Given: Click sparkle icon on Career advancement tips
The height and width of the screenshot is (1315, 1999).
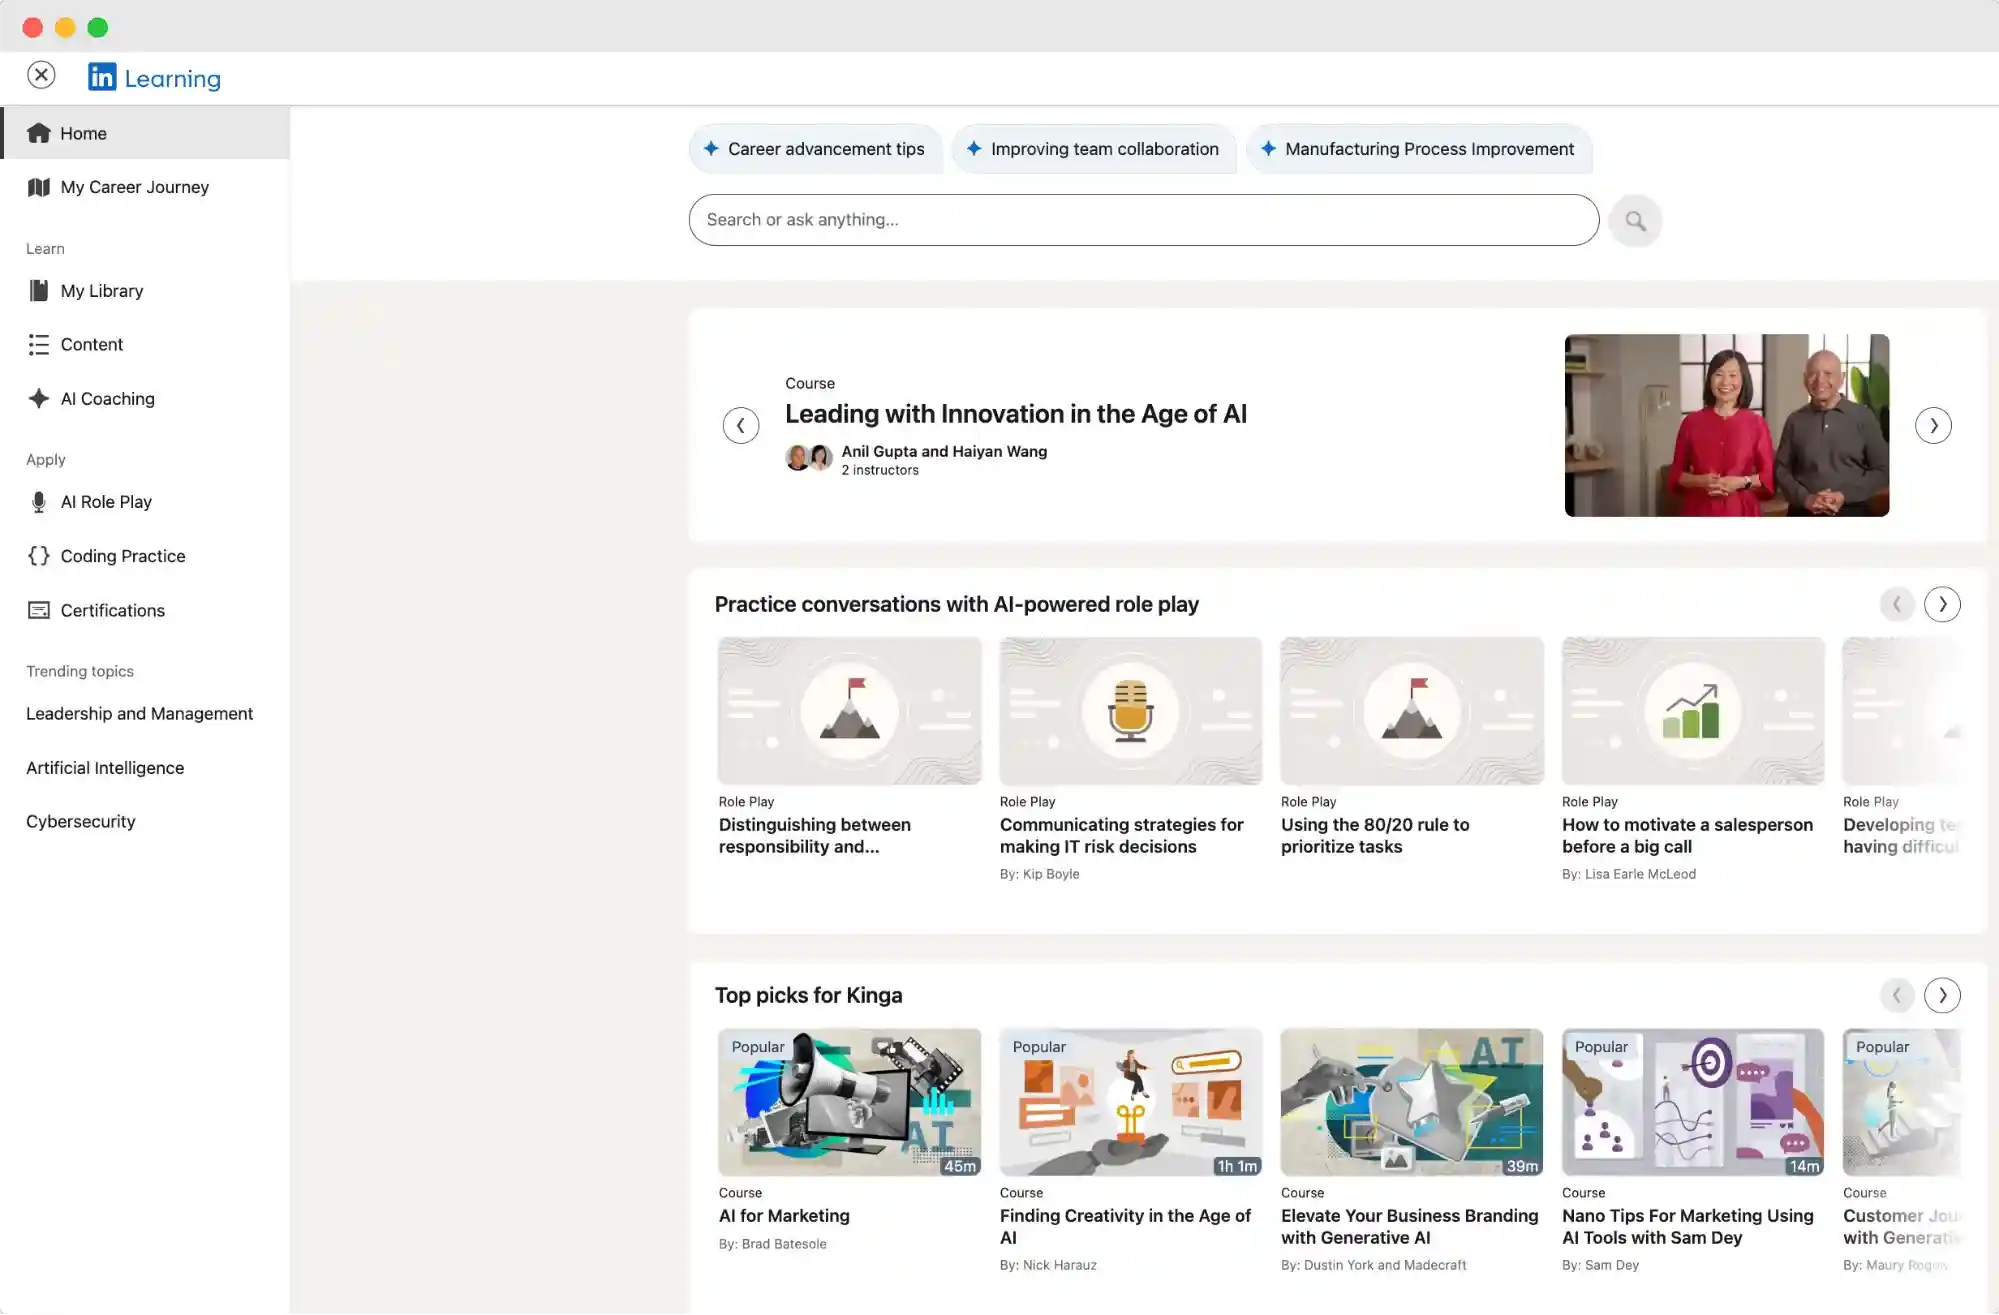Looking at the screenshot, I should 711,149.
